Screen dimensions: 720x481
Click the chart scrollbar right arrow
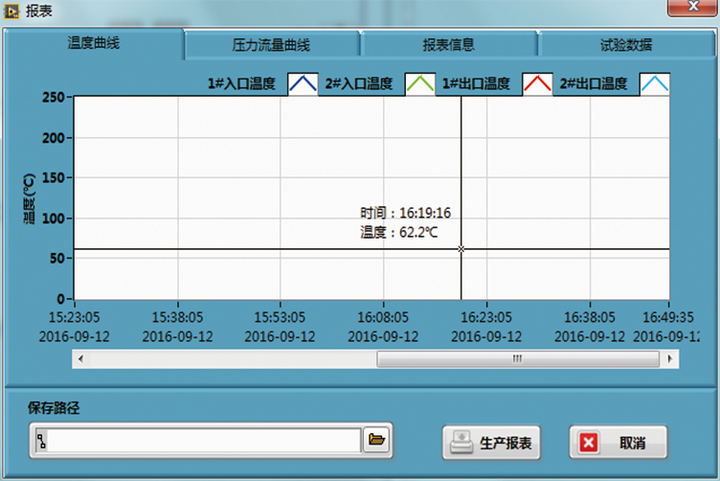(670, 359)
